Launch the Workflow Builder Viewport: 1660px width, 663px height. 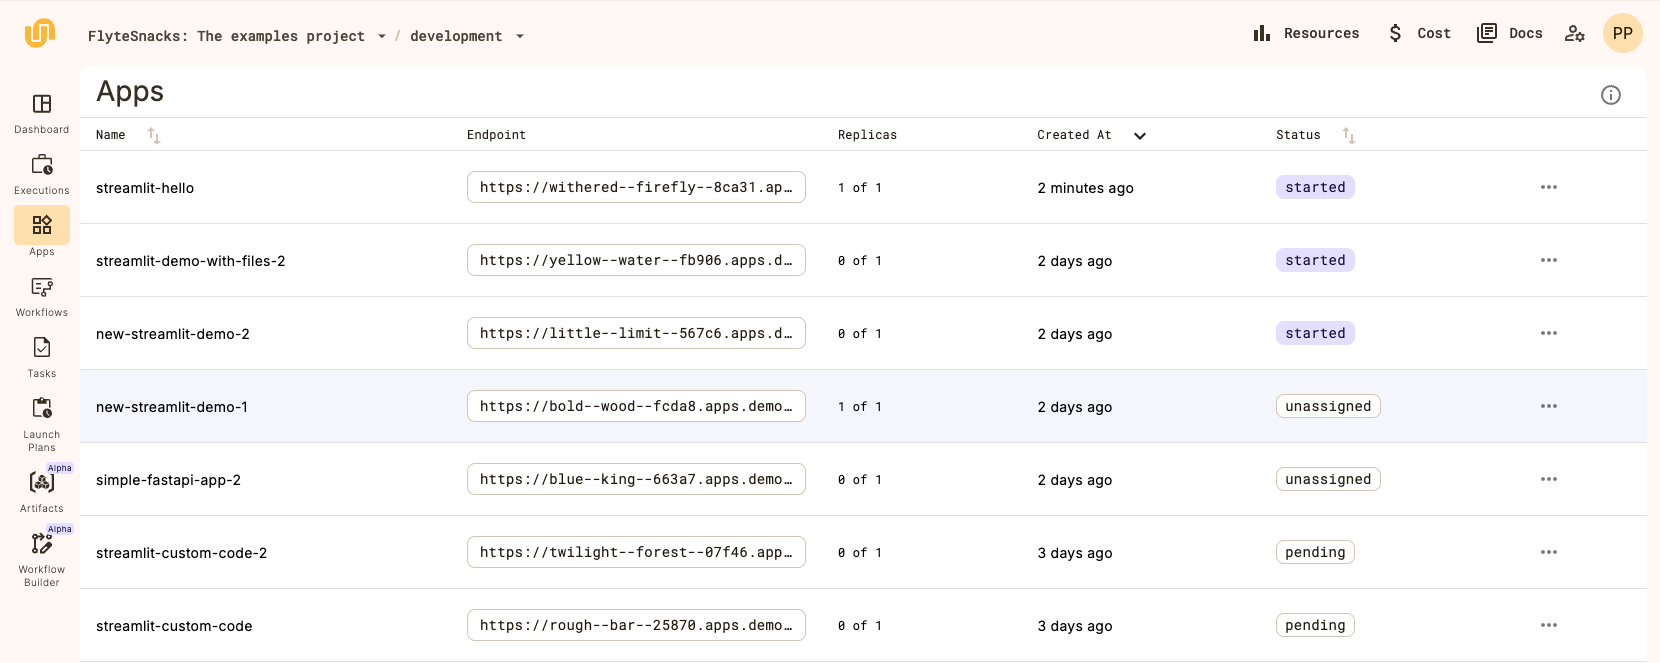click(42, 545)
